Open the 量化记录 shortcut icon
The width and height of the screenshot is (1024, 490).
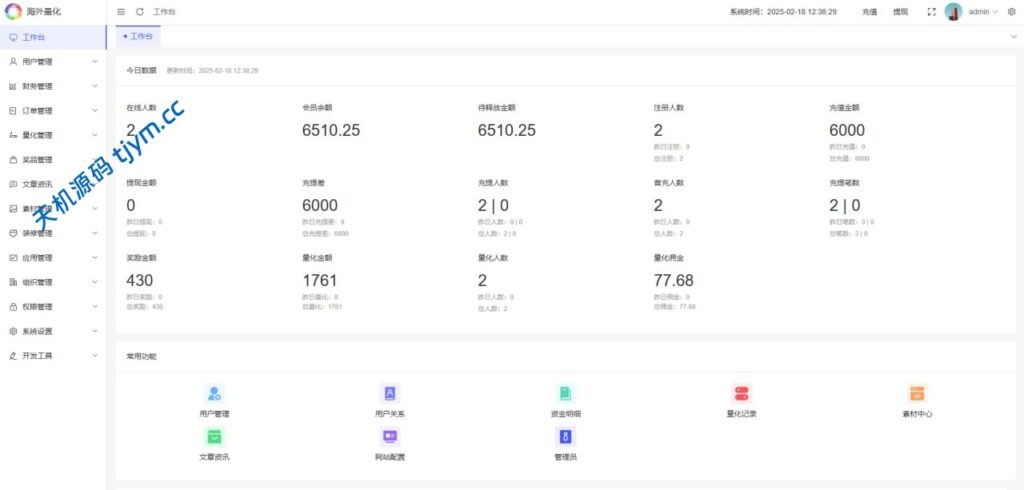tap(741, 394)
